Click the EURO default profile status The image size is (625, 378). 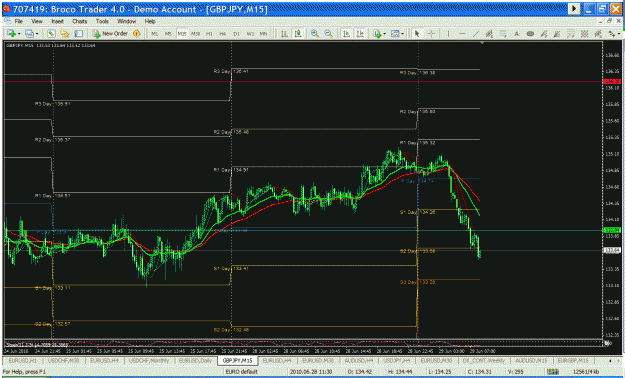click(x=241, y=372)
